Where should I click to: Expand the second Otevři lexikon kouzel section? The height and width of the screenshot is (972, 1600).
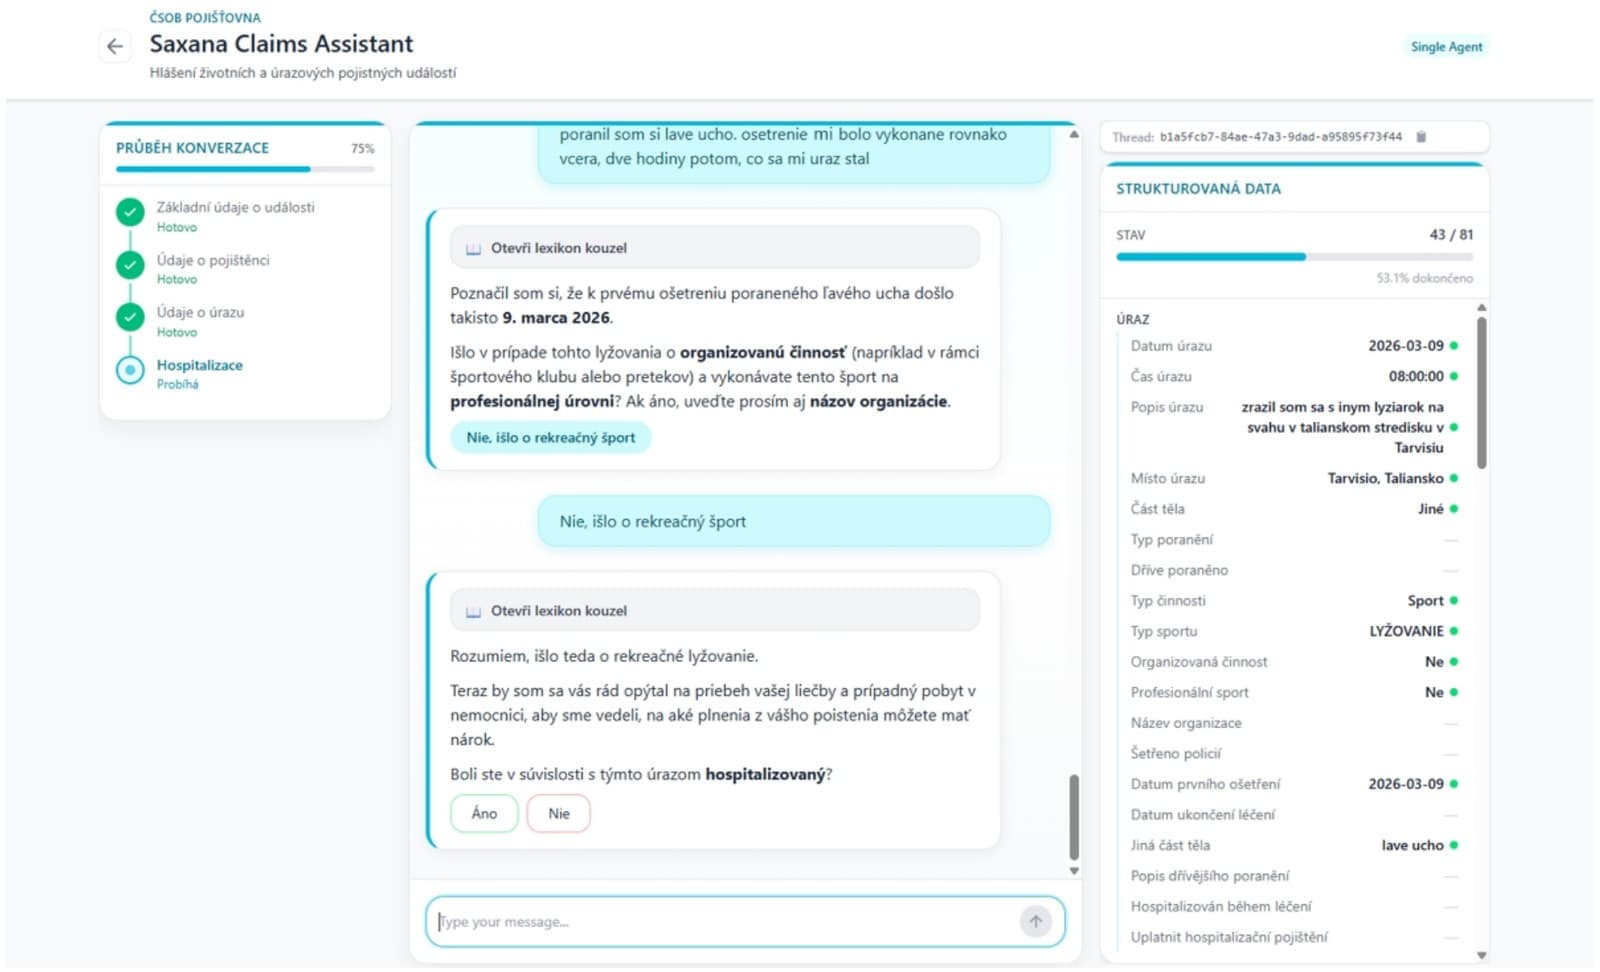point(714,610)
